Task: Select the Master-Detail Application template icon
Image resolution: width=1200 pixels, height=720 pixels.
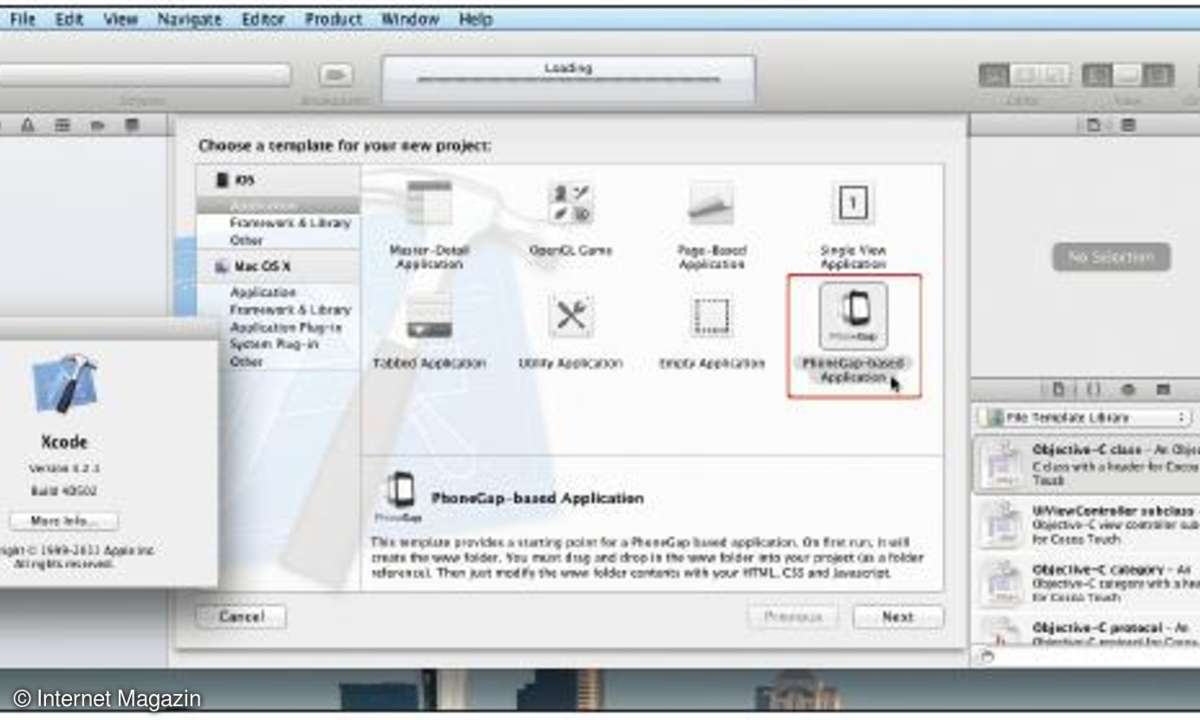Action: (429, 204)
